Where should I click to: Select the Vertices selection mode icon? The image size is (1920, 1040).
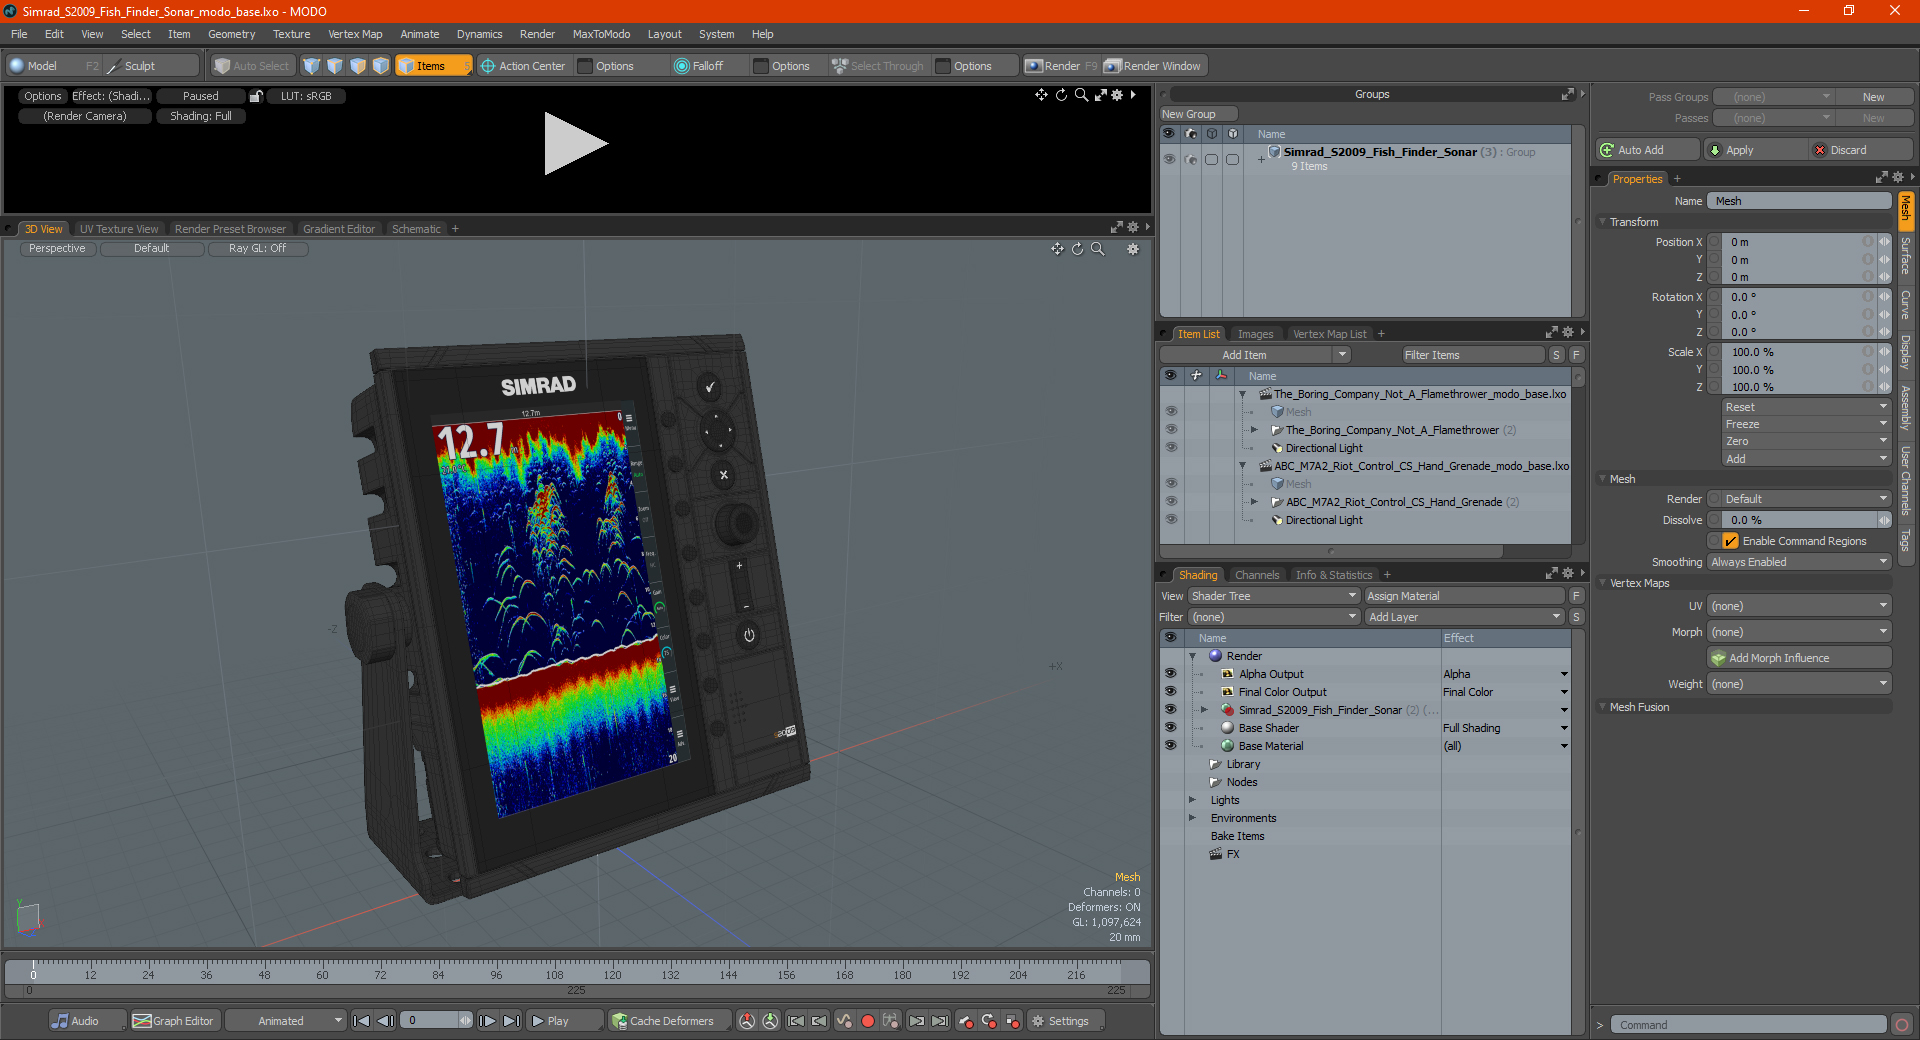[312, 66]
